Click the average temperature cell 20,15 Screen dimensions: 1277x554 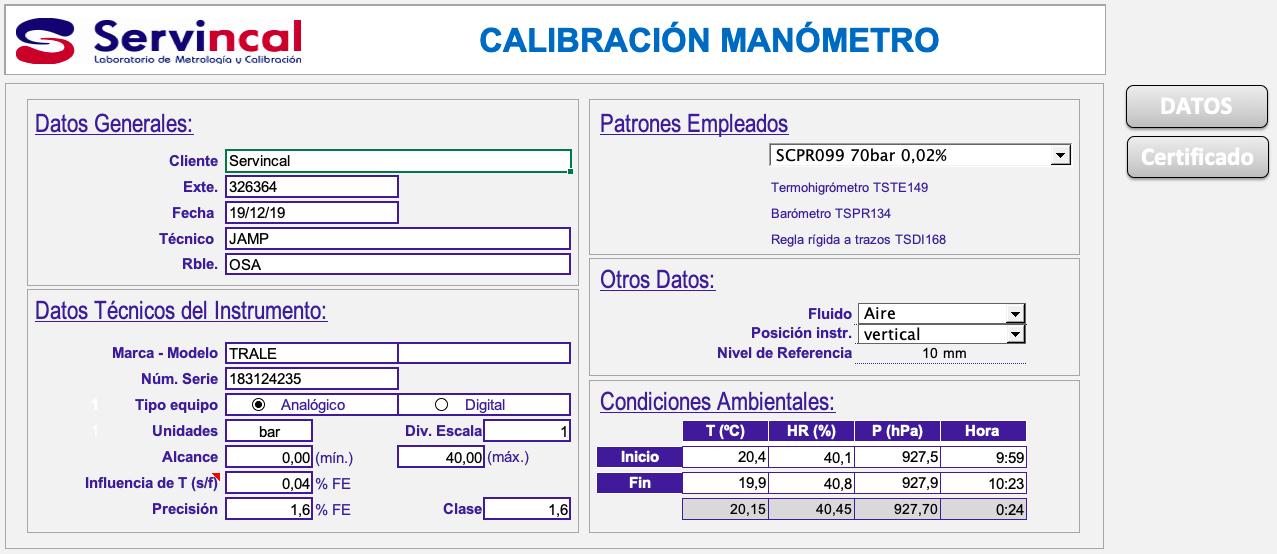725,509
